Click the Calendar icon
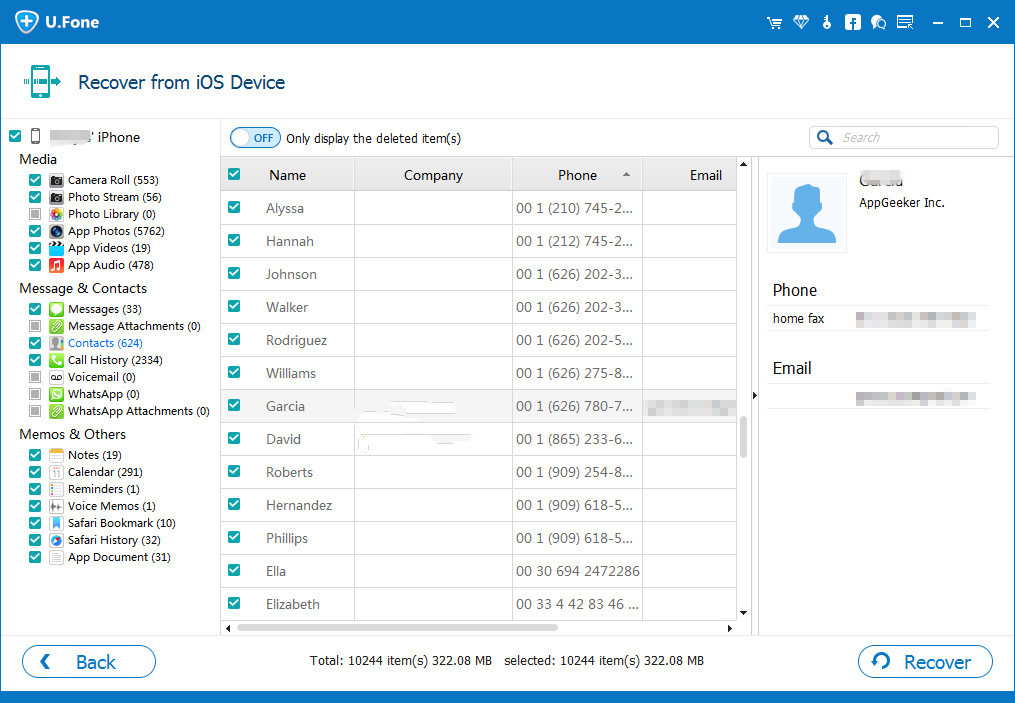This screenshot has height=703, width=1015. (56, 472)
